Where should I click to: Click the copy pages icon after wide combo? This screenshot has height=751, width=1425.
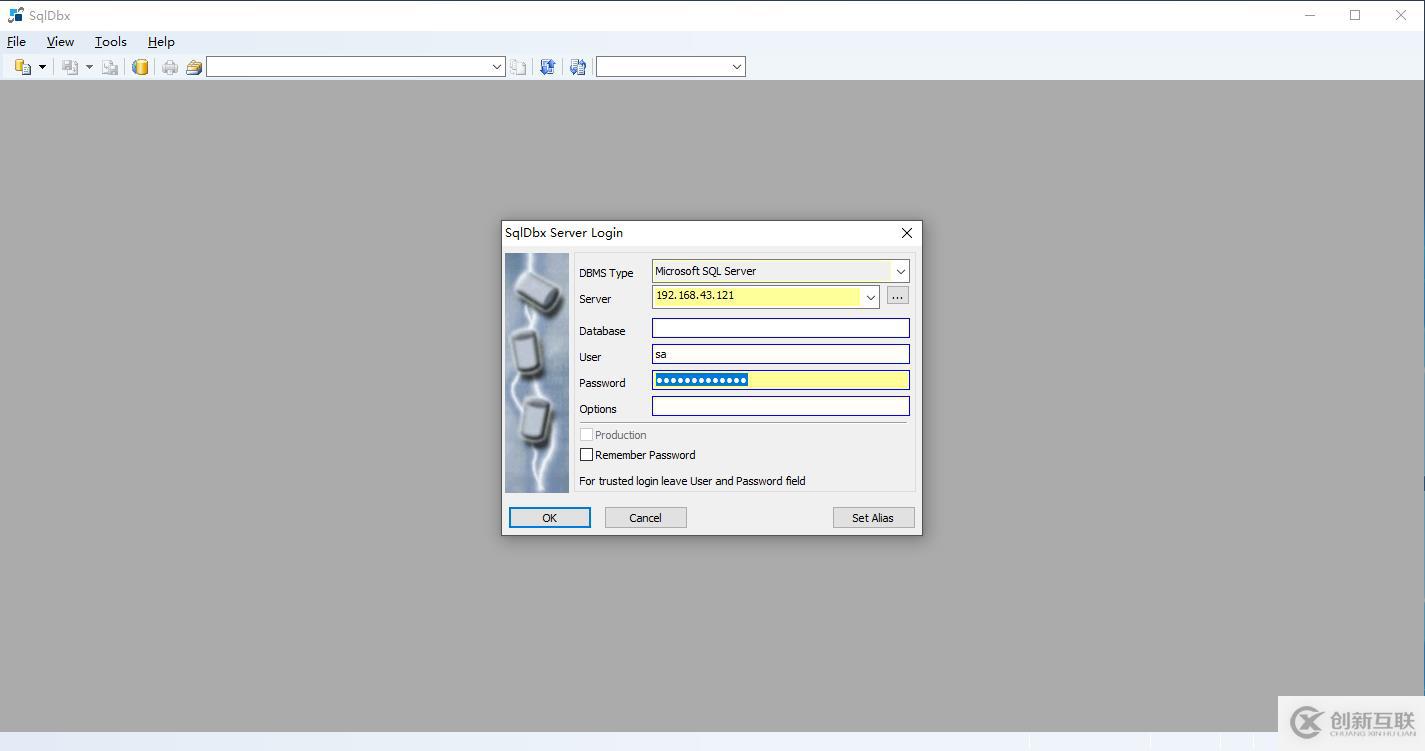[x=518, y=67]
